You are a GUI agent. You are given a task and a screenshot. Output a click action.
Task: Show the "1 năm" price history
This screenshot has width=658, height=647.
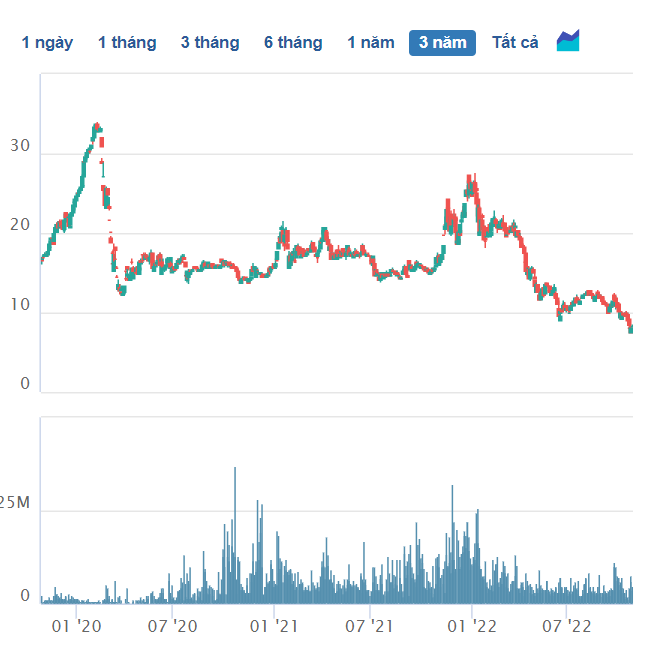(x=370, y=43)
